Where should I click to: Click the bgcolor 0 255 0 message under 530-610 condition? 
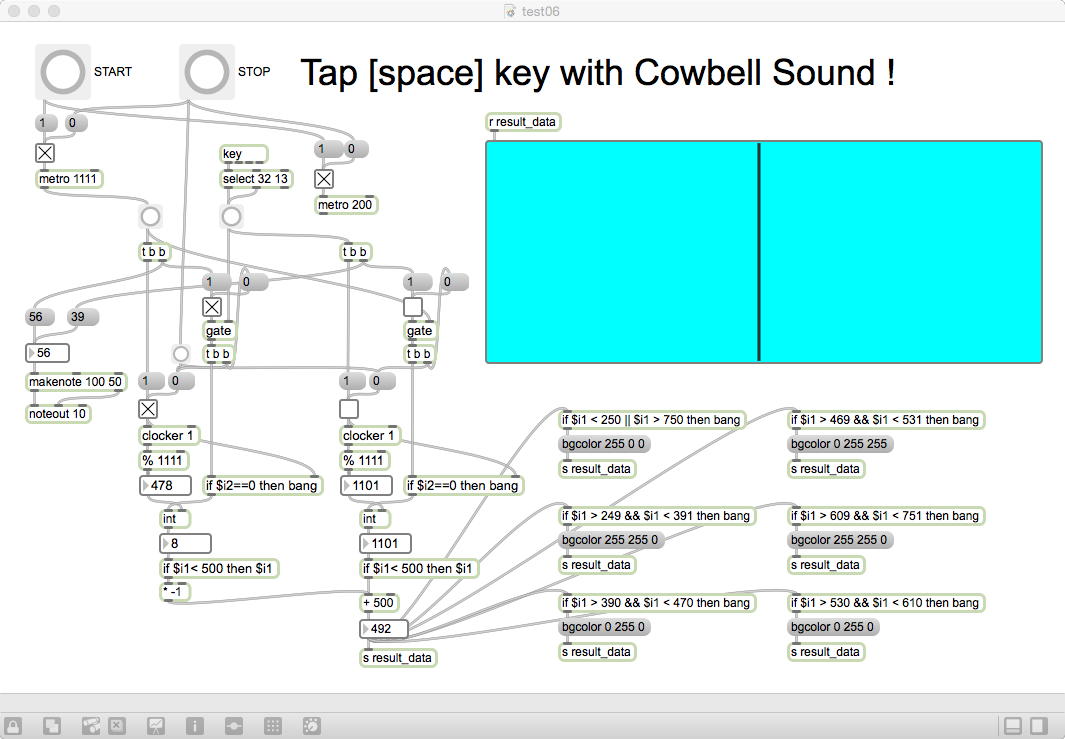click(x=833, y=627)
